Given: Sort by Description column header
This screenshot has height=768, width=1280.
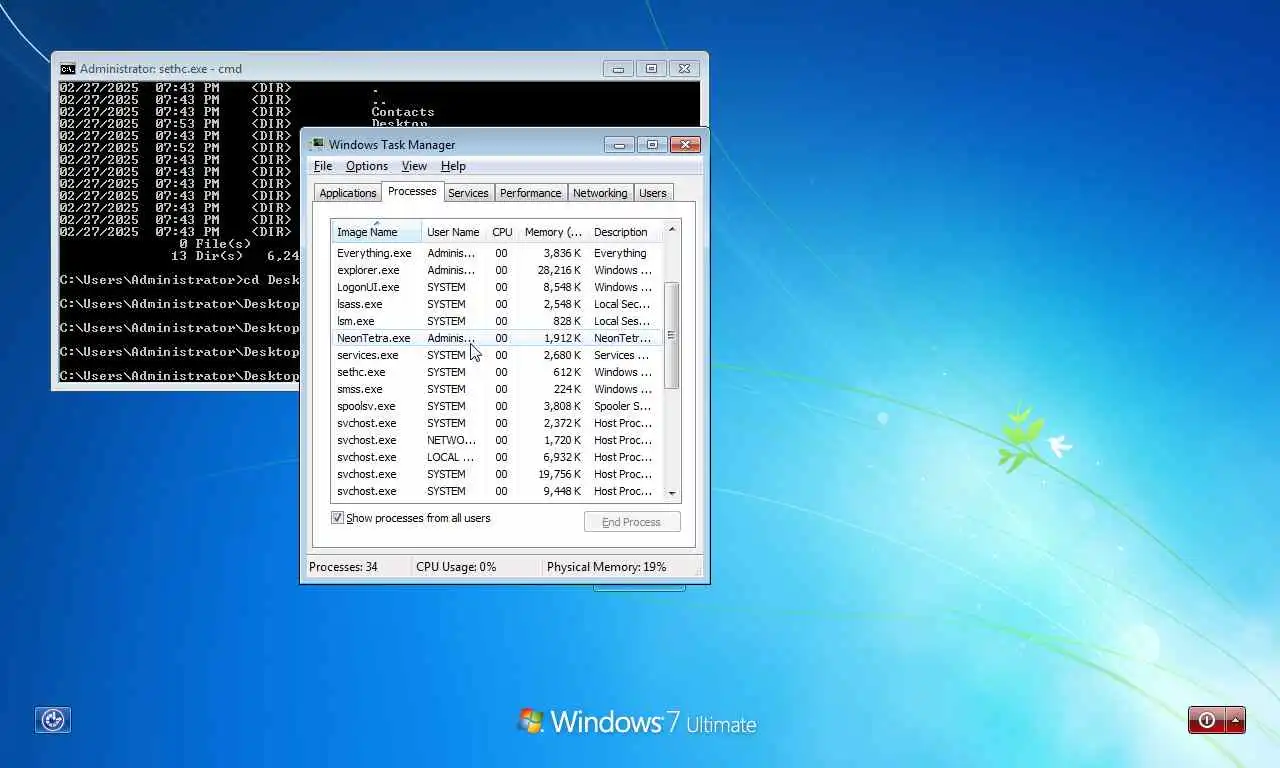Looking at the screenshot, I should [625, 232].
